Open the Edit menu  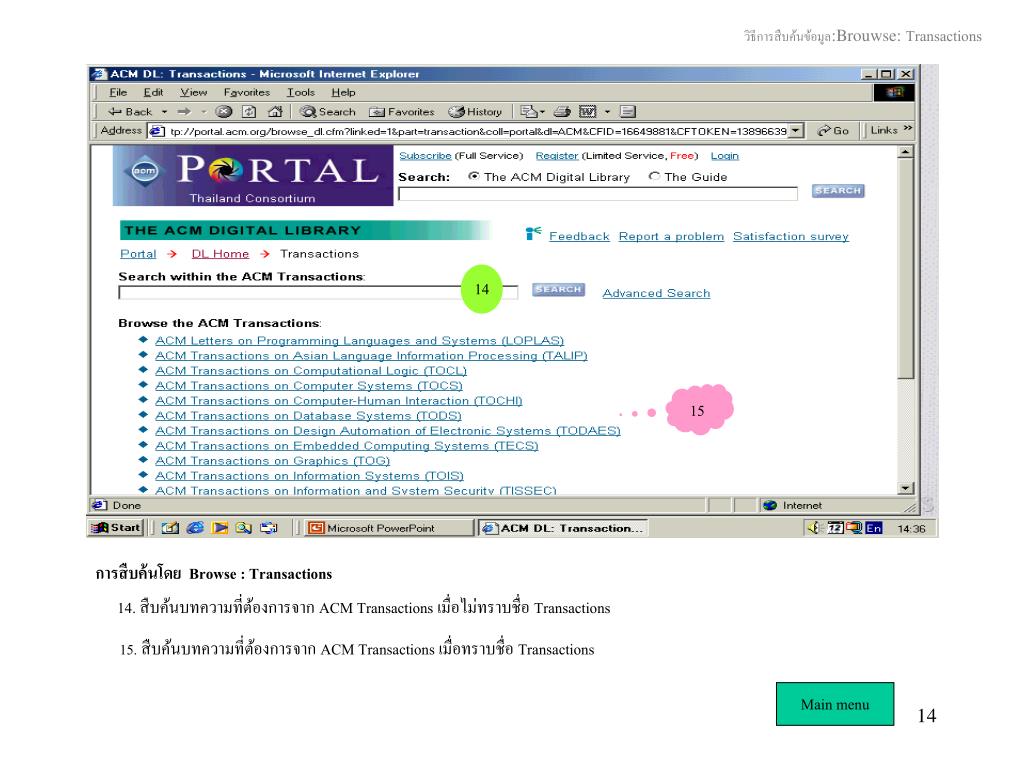(x=153, y=93)
